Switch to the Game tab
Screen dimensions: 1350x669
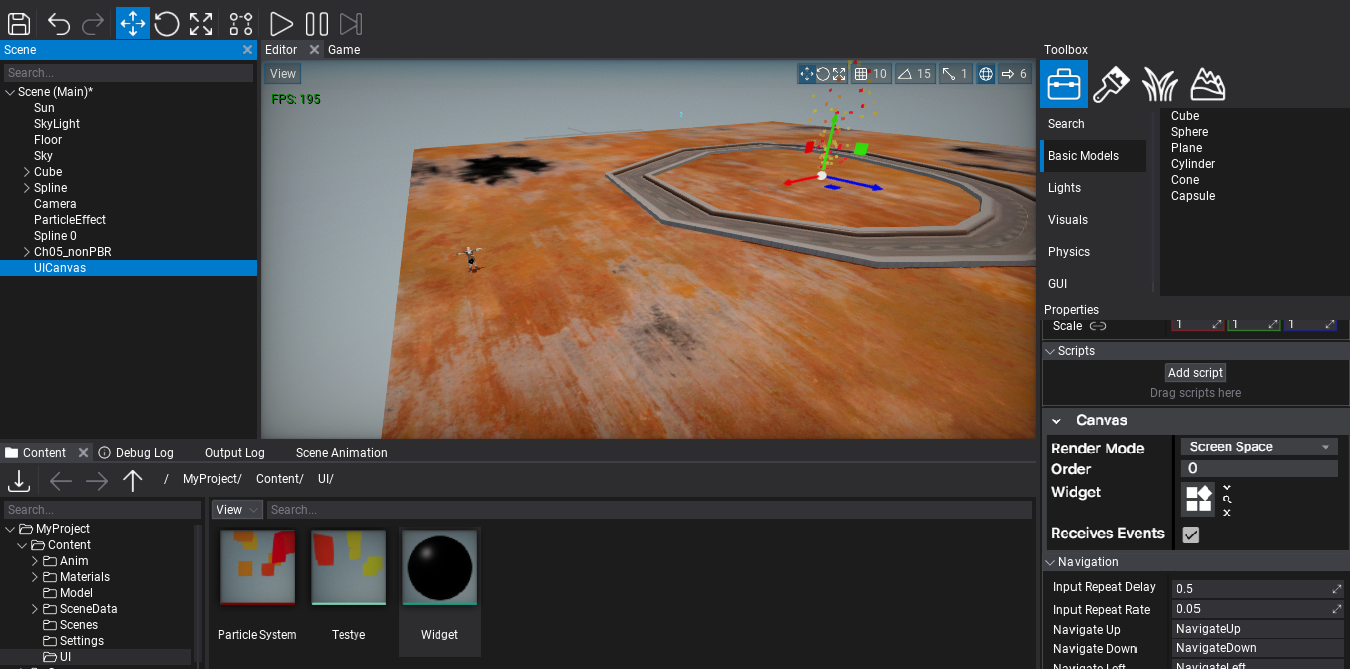pos(345,49)
